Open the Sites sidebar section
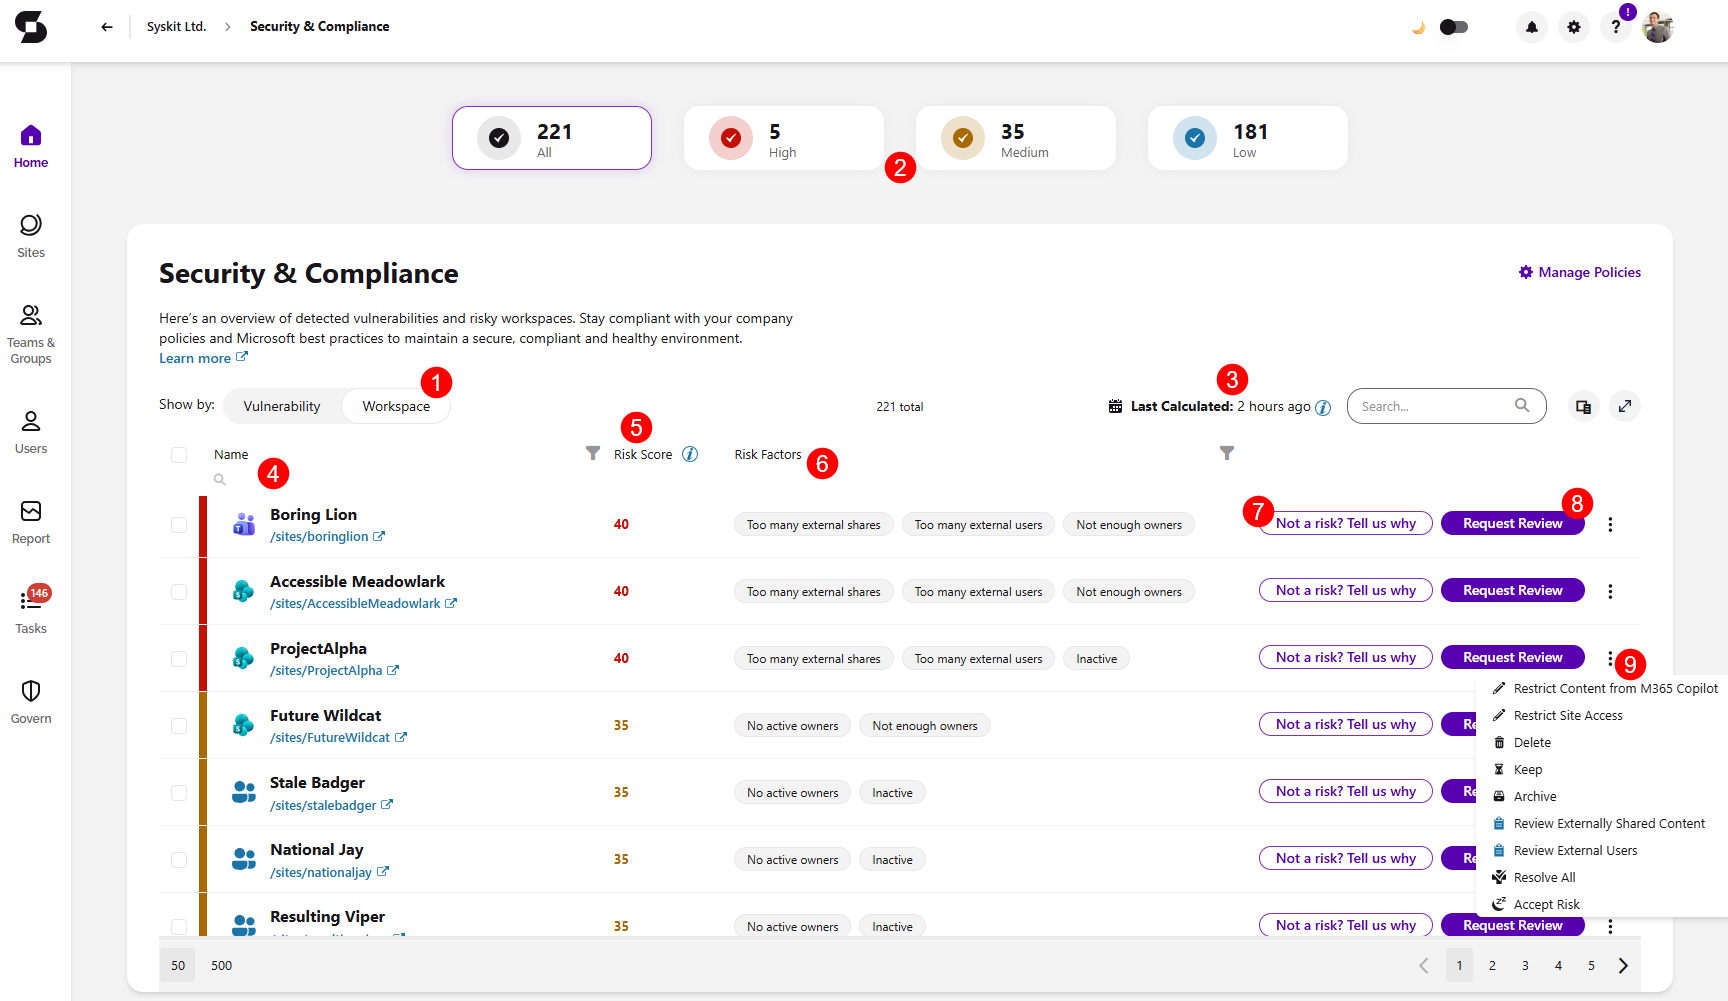Viewport: 1728px width, 1001px height. (x=31, y=236)
